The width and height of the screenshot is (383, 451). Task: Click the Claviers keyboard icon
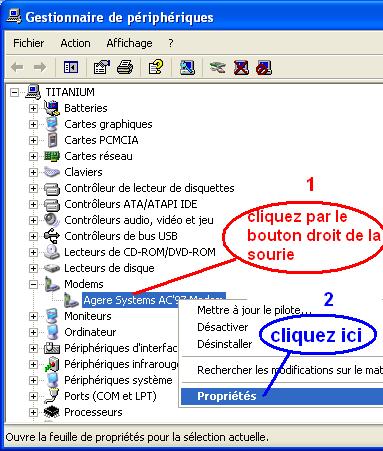[x=52, y=172]
